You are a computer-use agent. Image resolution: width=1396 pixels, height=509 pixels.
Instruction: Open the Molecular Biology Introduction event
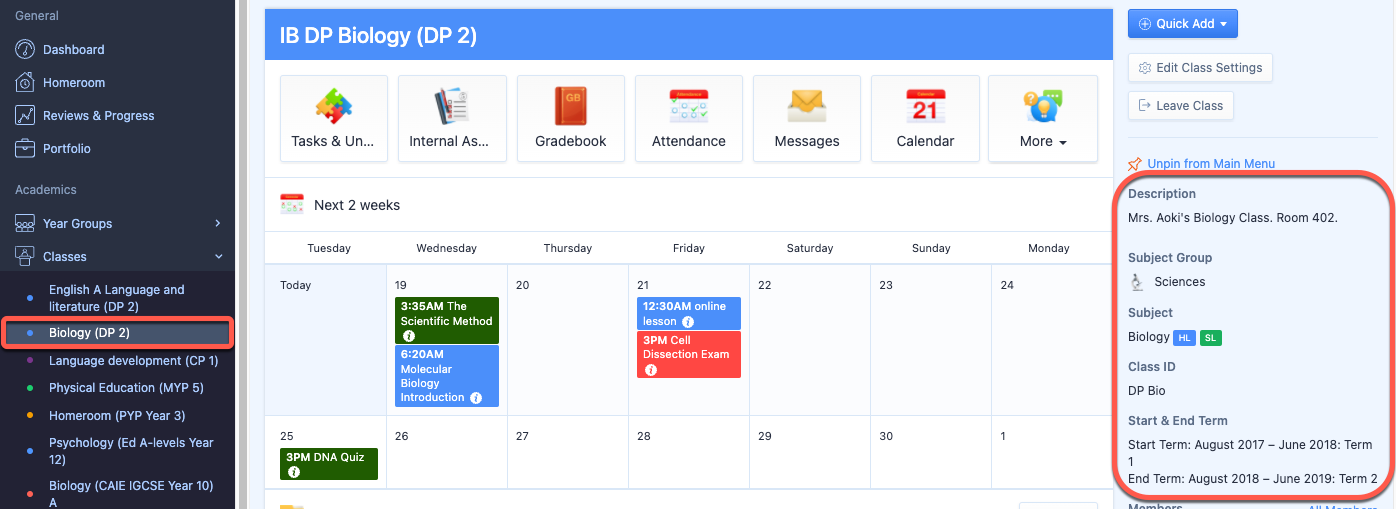tap(447, 376)
